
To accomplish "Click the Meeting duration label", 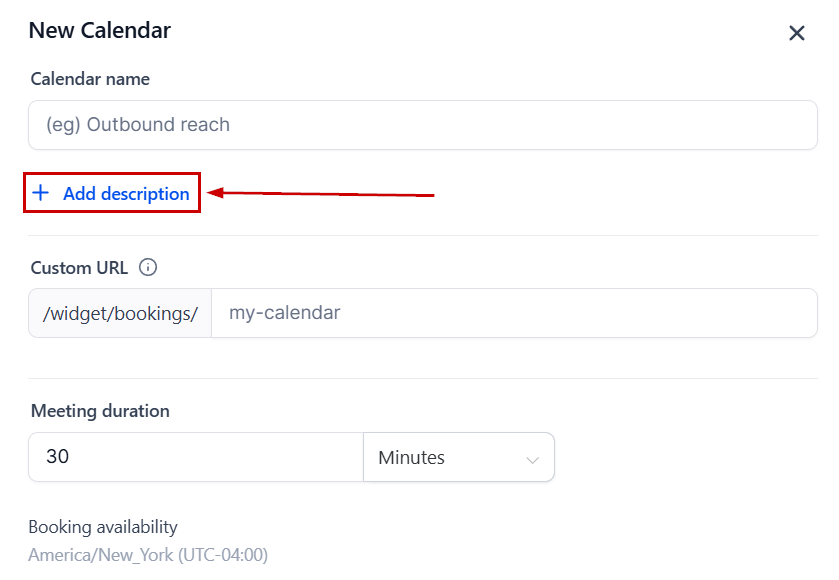I will pyautogui.click(x=100, y=410).
